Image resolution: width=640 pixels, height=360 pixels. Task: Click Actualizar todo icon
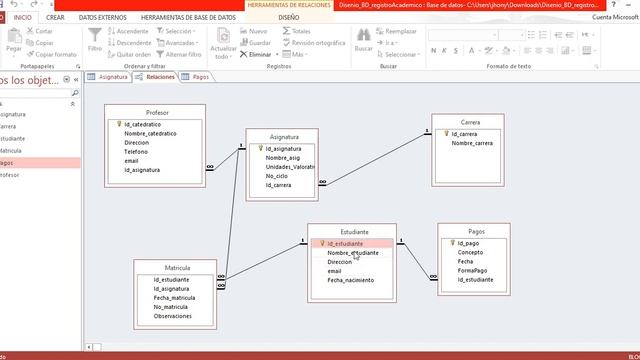point(223,36)
